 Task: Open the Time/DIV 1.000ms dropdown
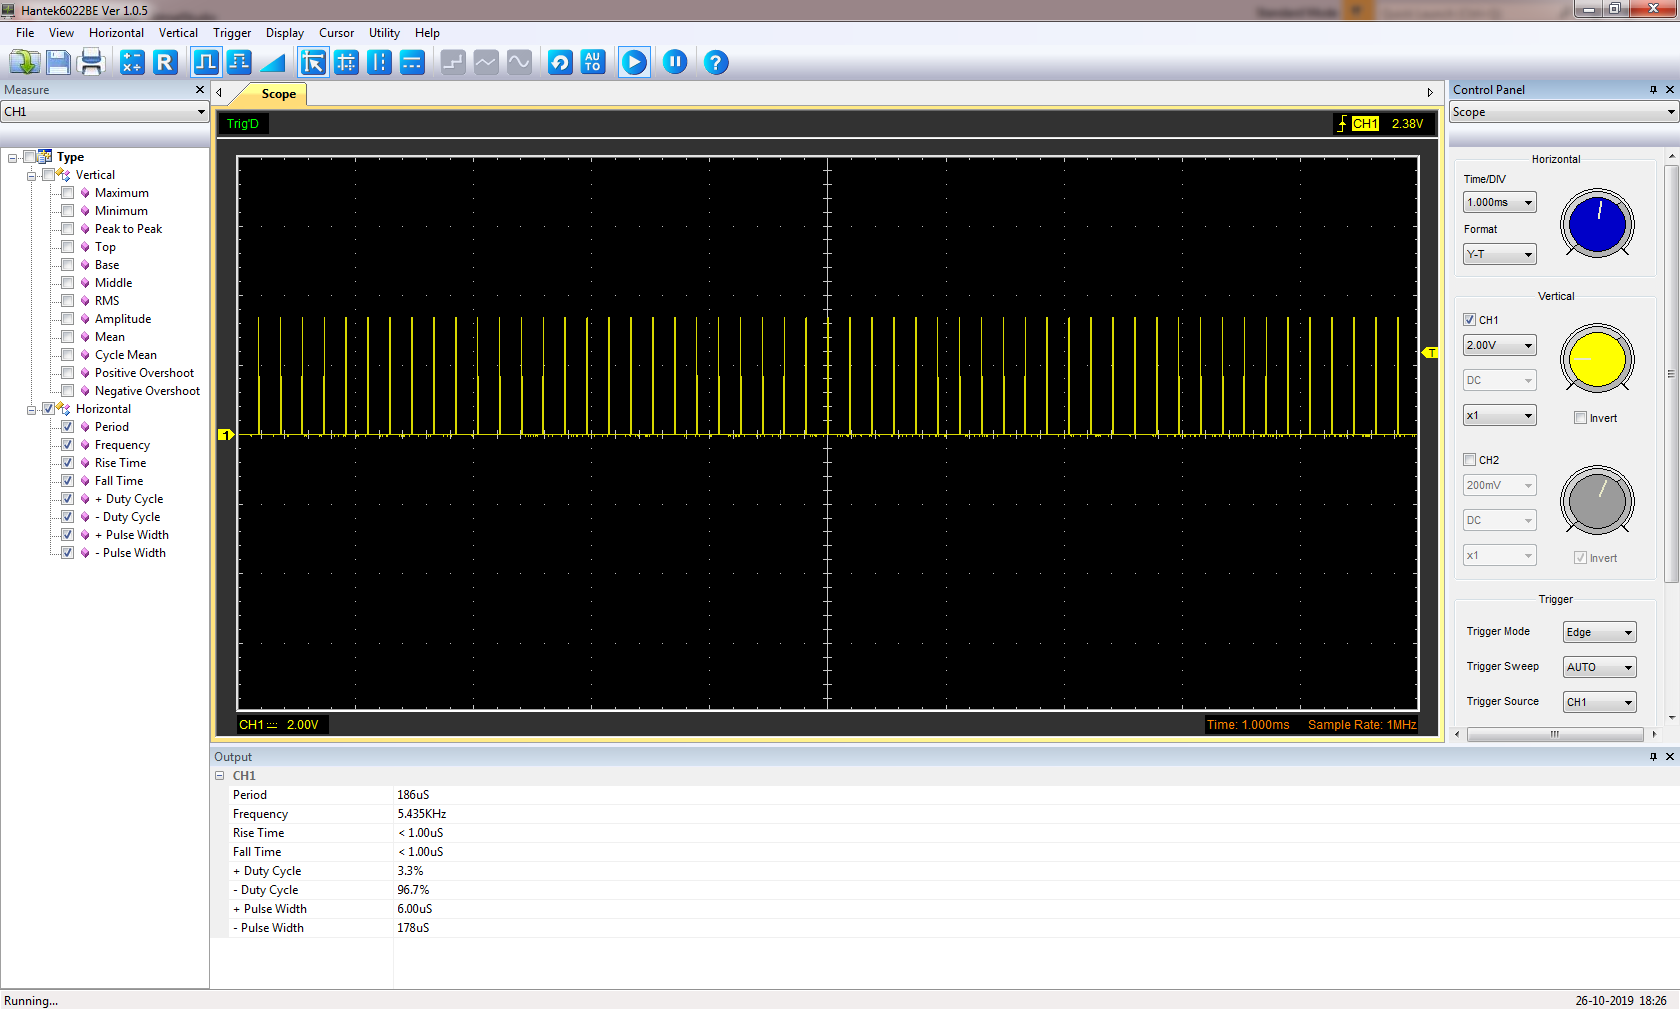[1499, 203]
